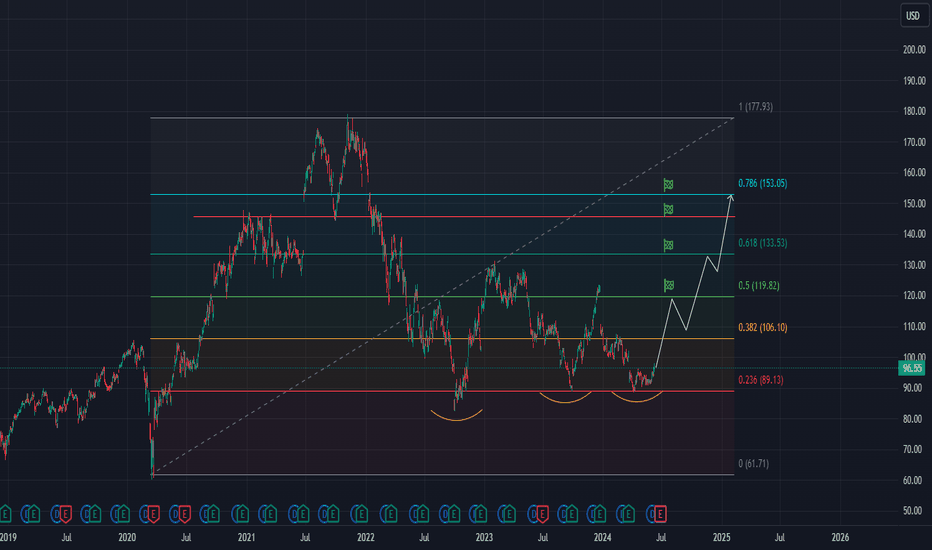This screenshot has height=550, width=932.
Task: Click the 0.618 (133.53) Fibonacci label
Action: click(x=763, y=243)
